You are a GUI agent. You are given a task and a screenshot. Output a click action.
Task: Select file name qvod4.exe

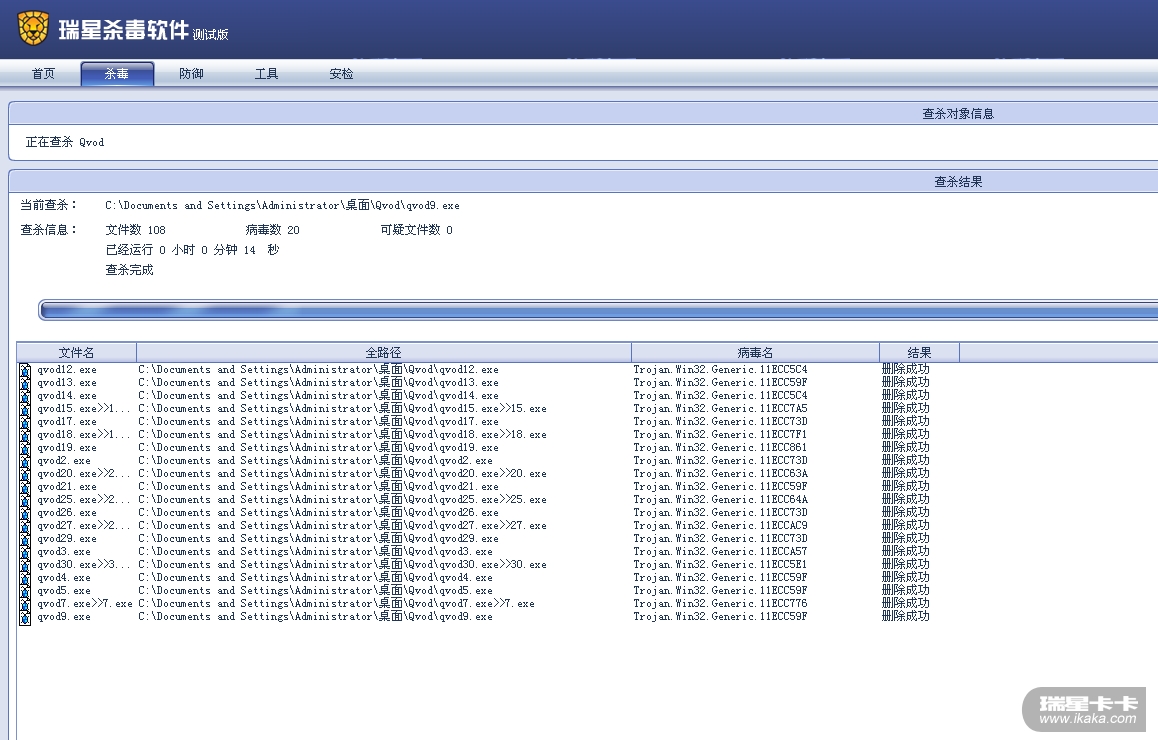(x=64, y=578)
